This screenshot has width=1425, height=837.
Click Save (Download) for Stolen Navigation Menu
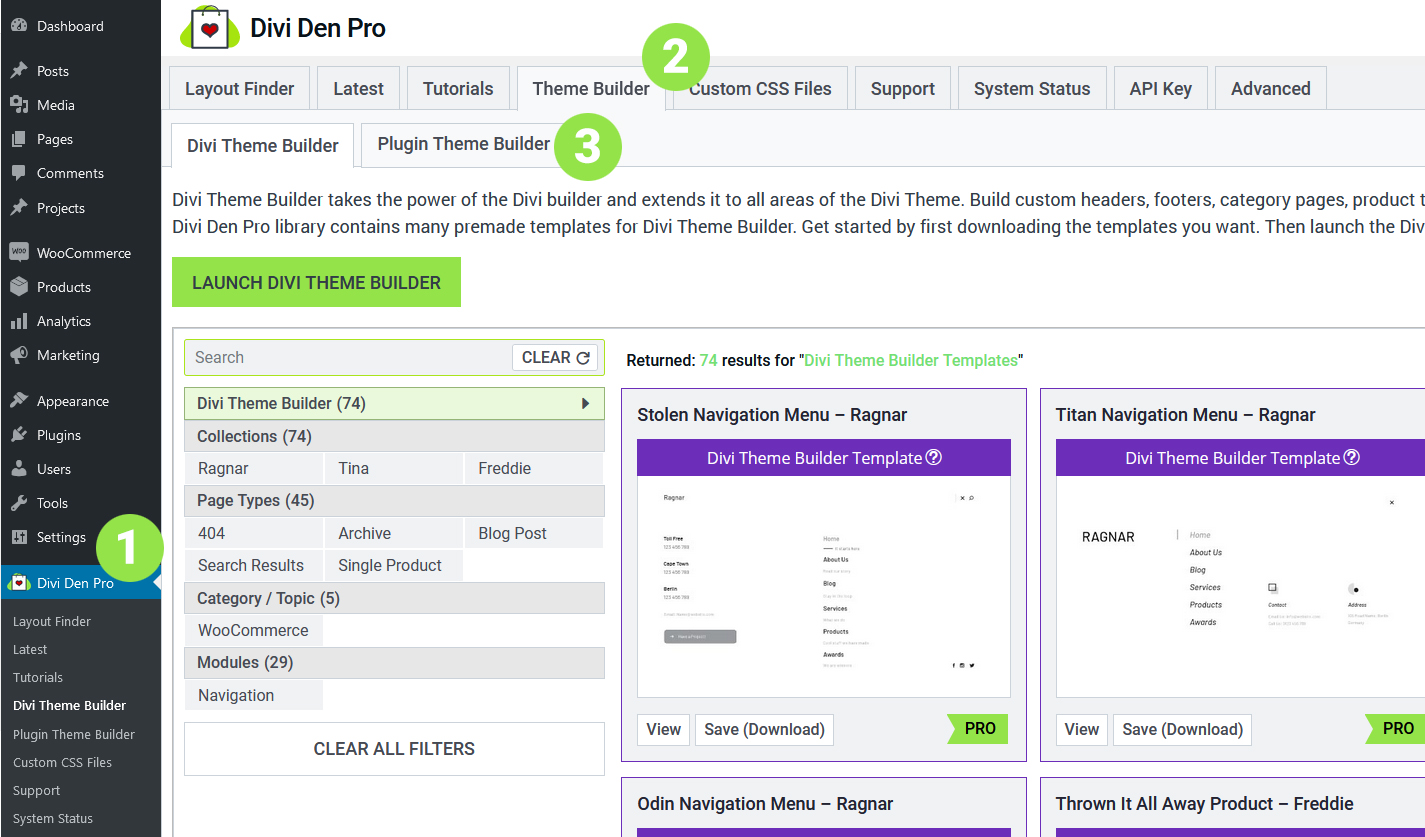(764, 729)
